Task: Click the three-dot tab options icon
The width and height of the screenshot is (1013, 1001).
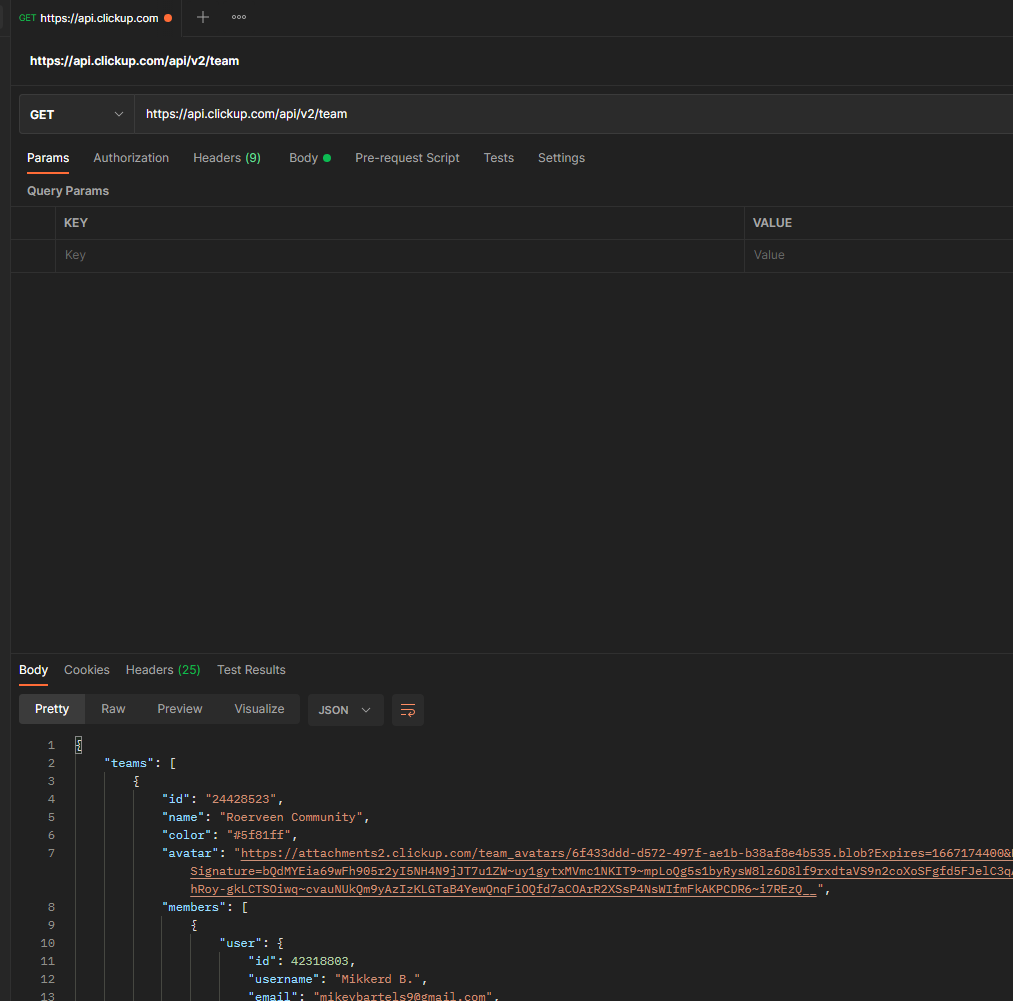Action: click(x=239, y=17)
